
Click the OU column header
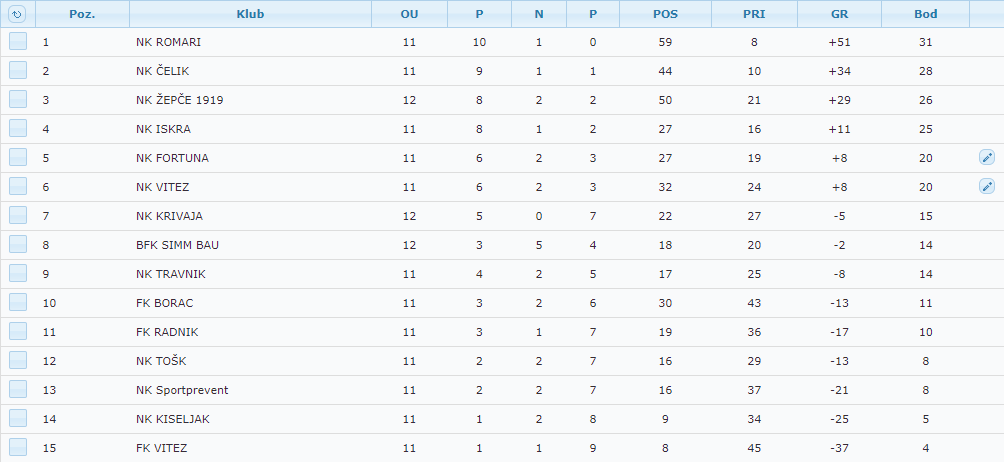(x=409, y=14)
